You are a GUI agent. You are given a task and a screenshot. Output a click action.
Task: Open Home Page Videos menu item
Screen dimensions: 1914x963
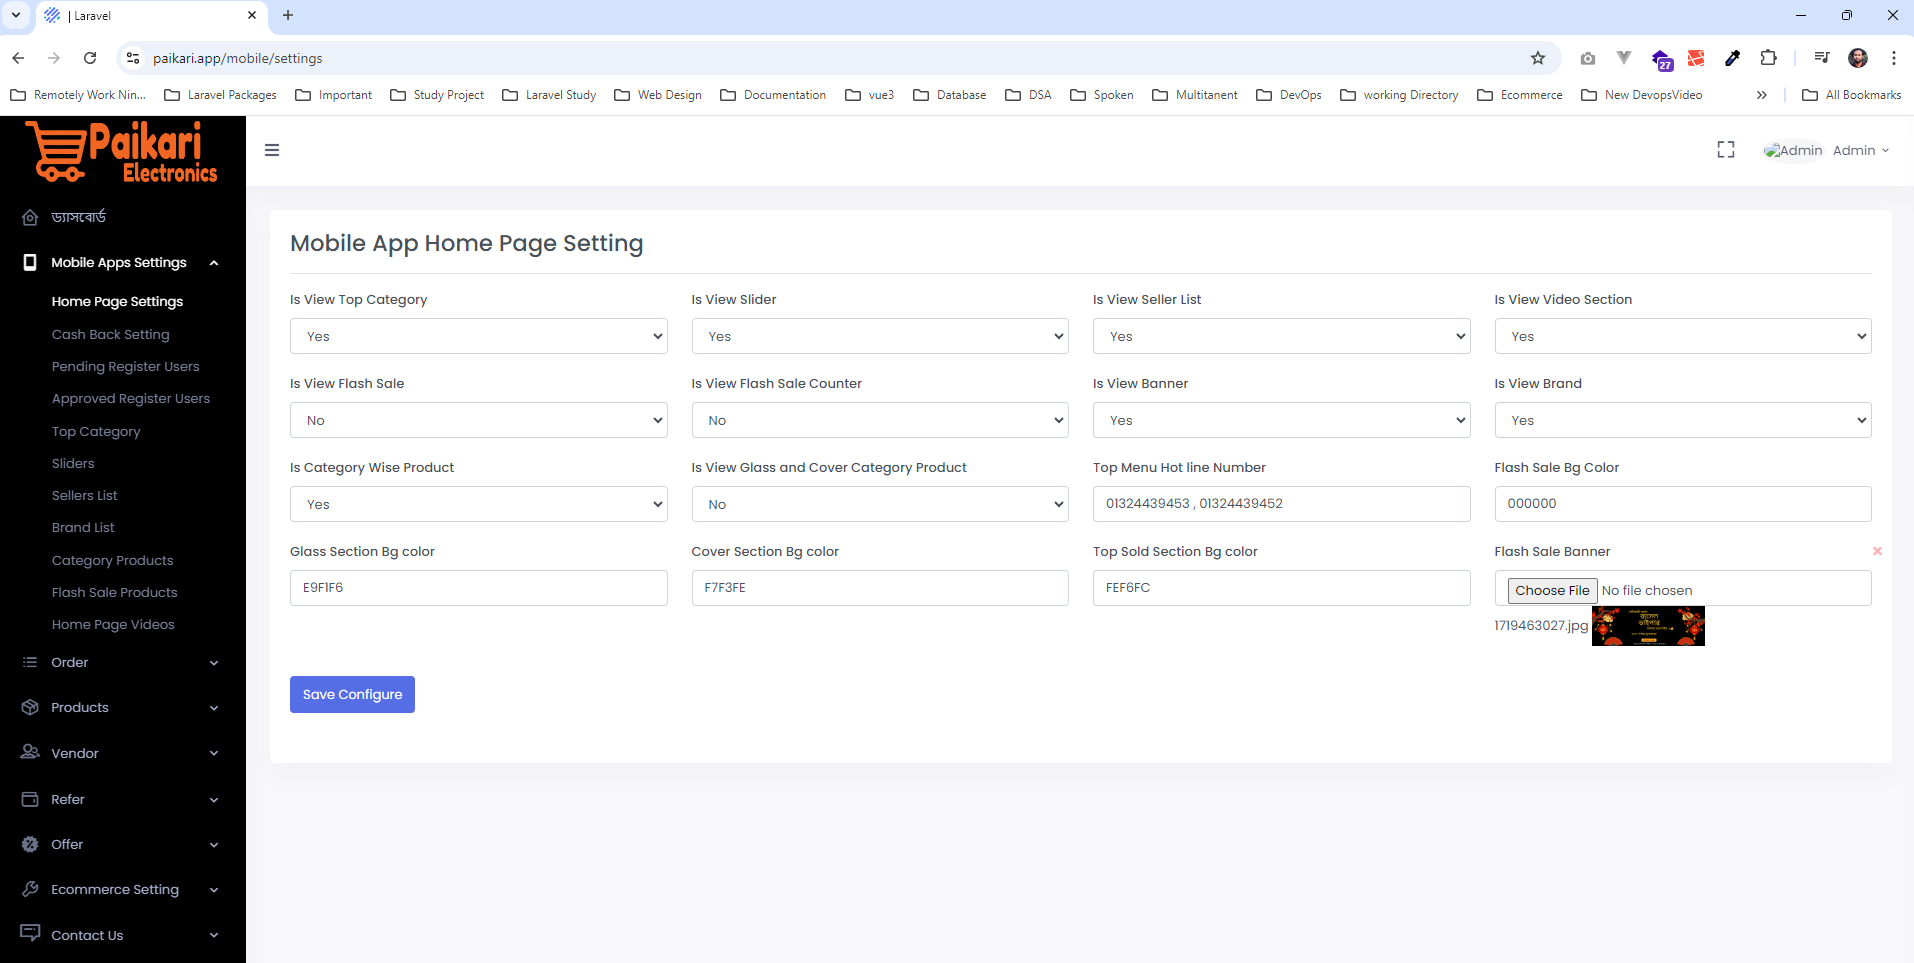113,624
